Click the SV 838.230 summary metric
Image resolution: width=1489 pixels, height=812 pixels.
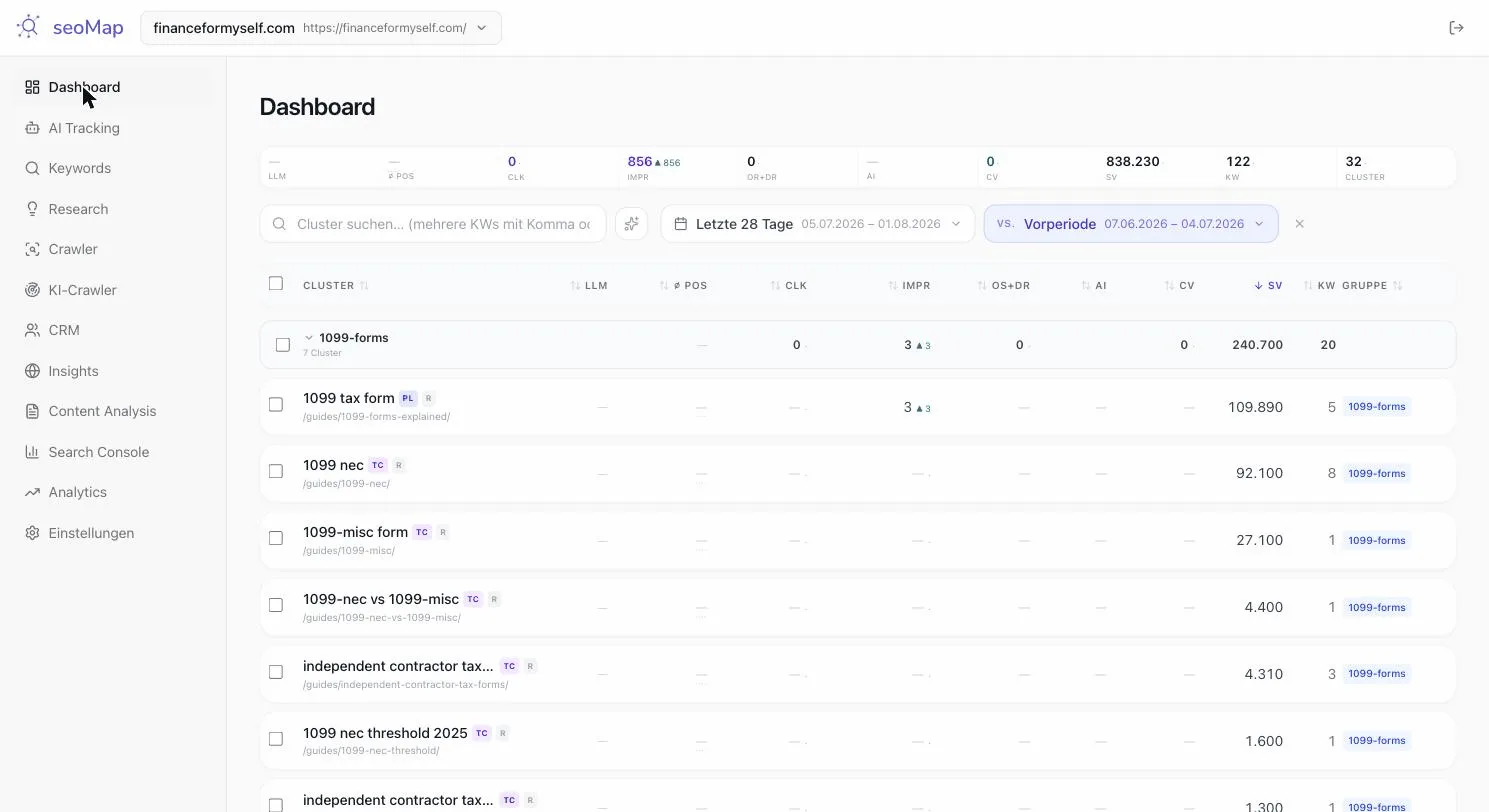(1134, 167)
